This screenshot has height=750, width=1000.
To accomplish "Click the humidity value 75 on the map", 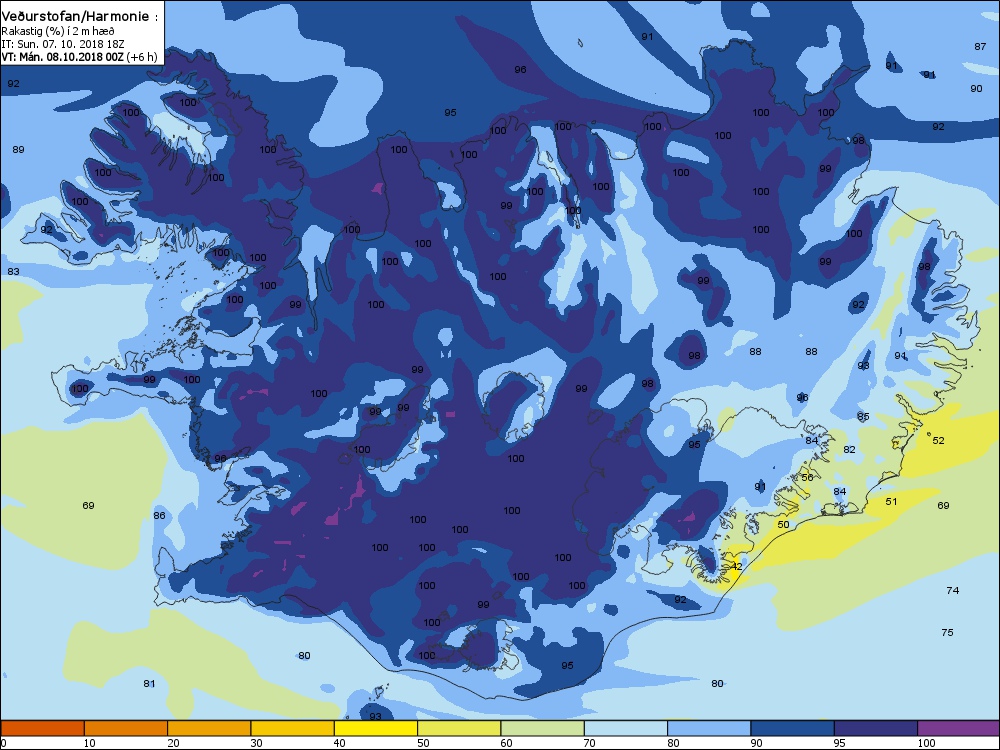I will click(948, 633).
